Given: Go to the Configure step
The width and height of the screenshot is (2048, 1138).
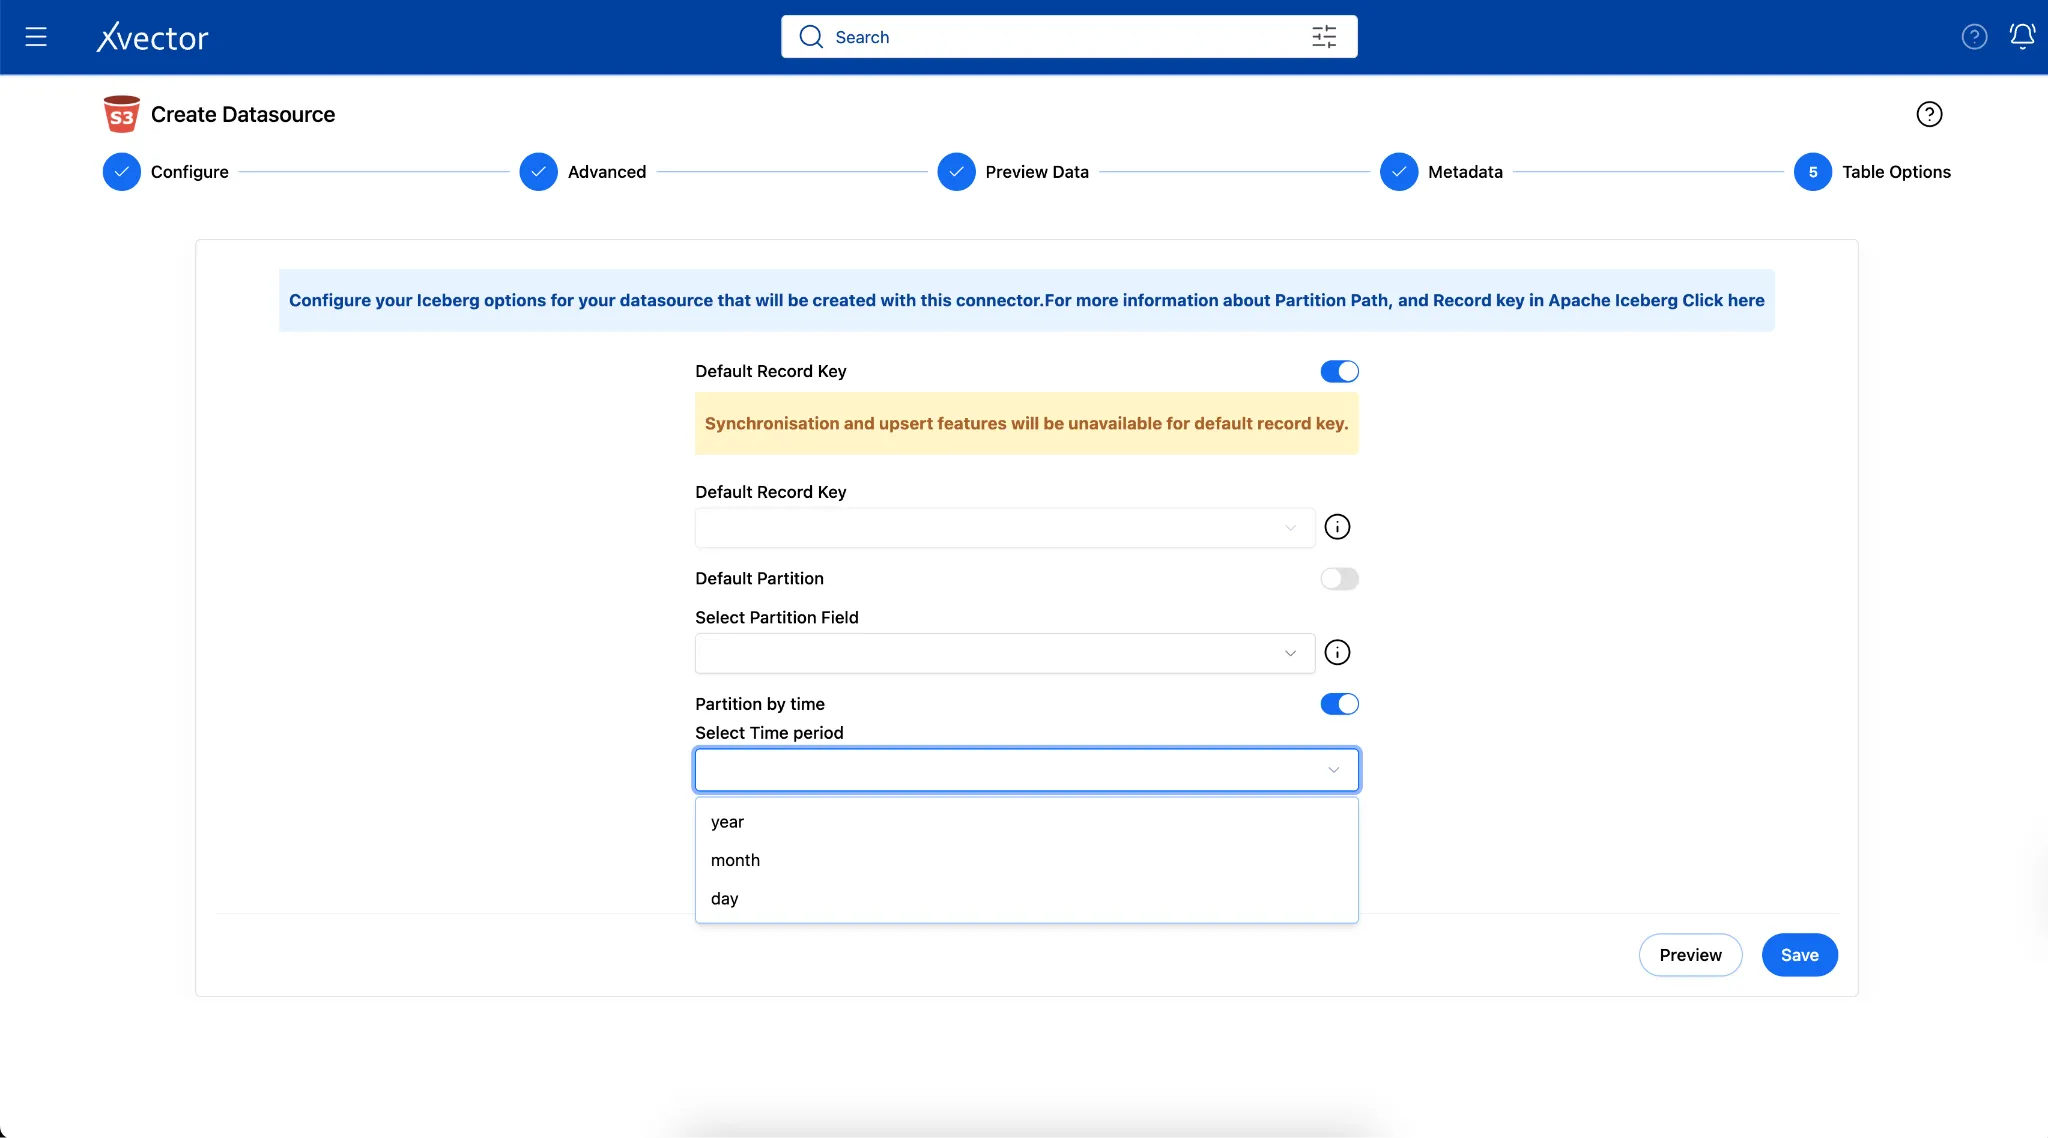Looking at the screenshot, I should point(166,172).
